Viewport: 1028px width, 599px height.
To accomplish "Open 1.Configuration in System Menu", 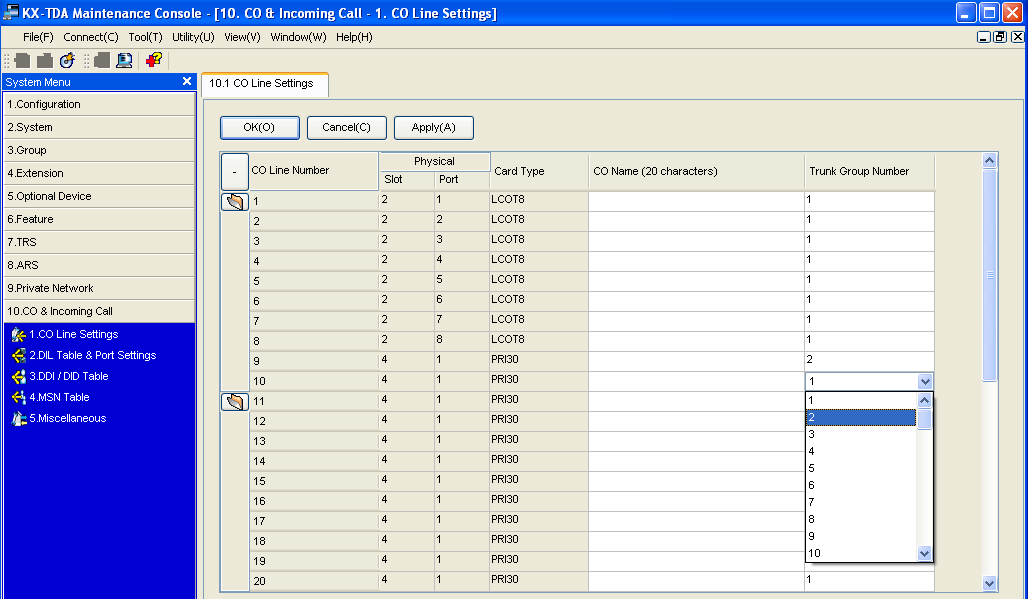I will (x=100, y=104).
